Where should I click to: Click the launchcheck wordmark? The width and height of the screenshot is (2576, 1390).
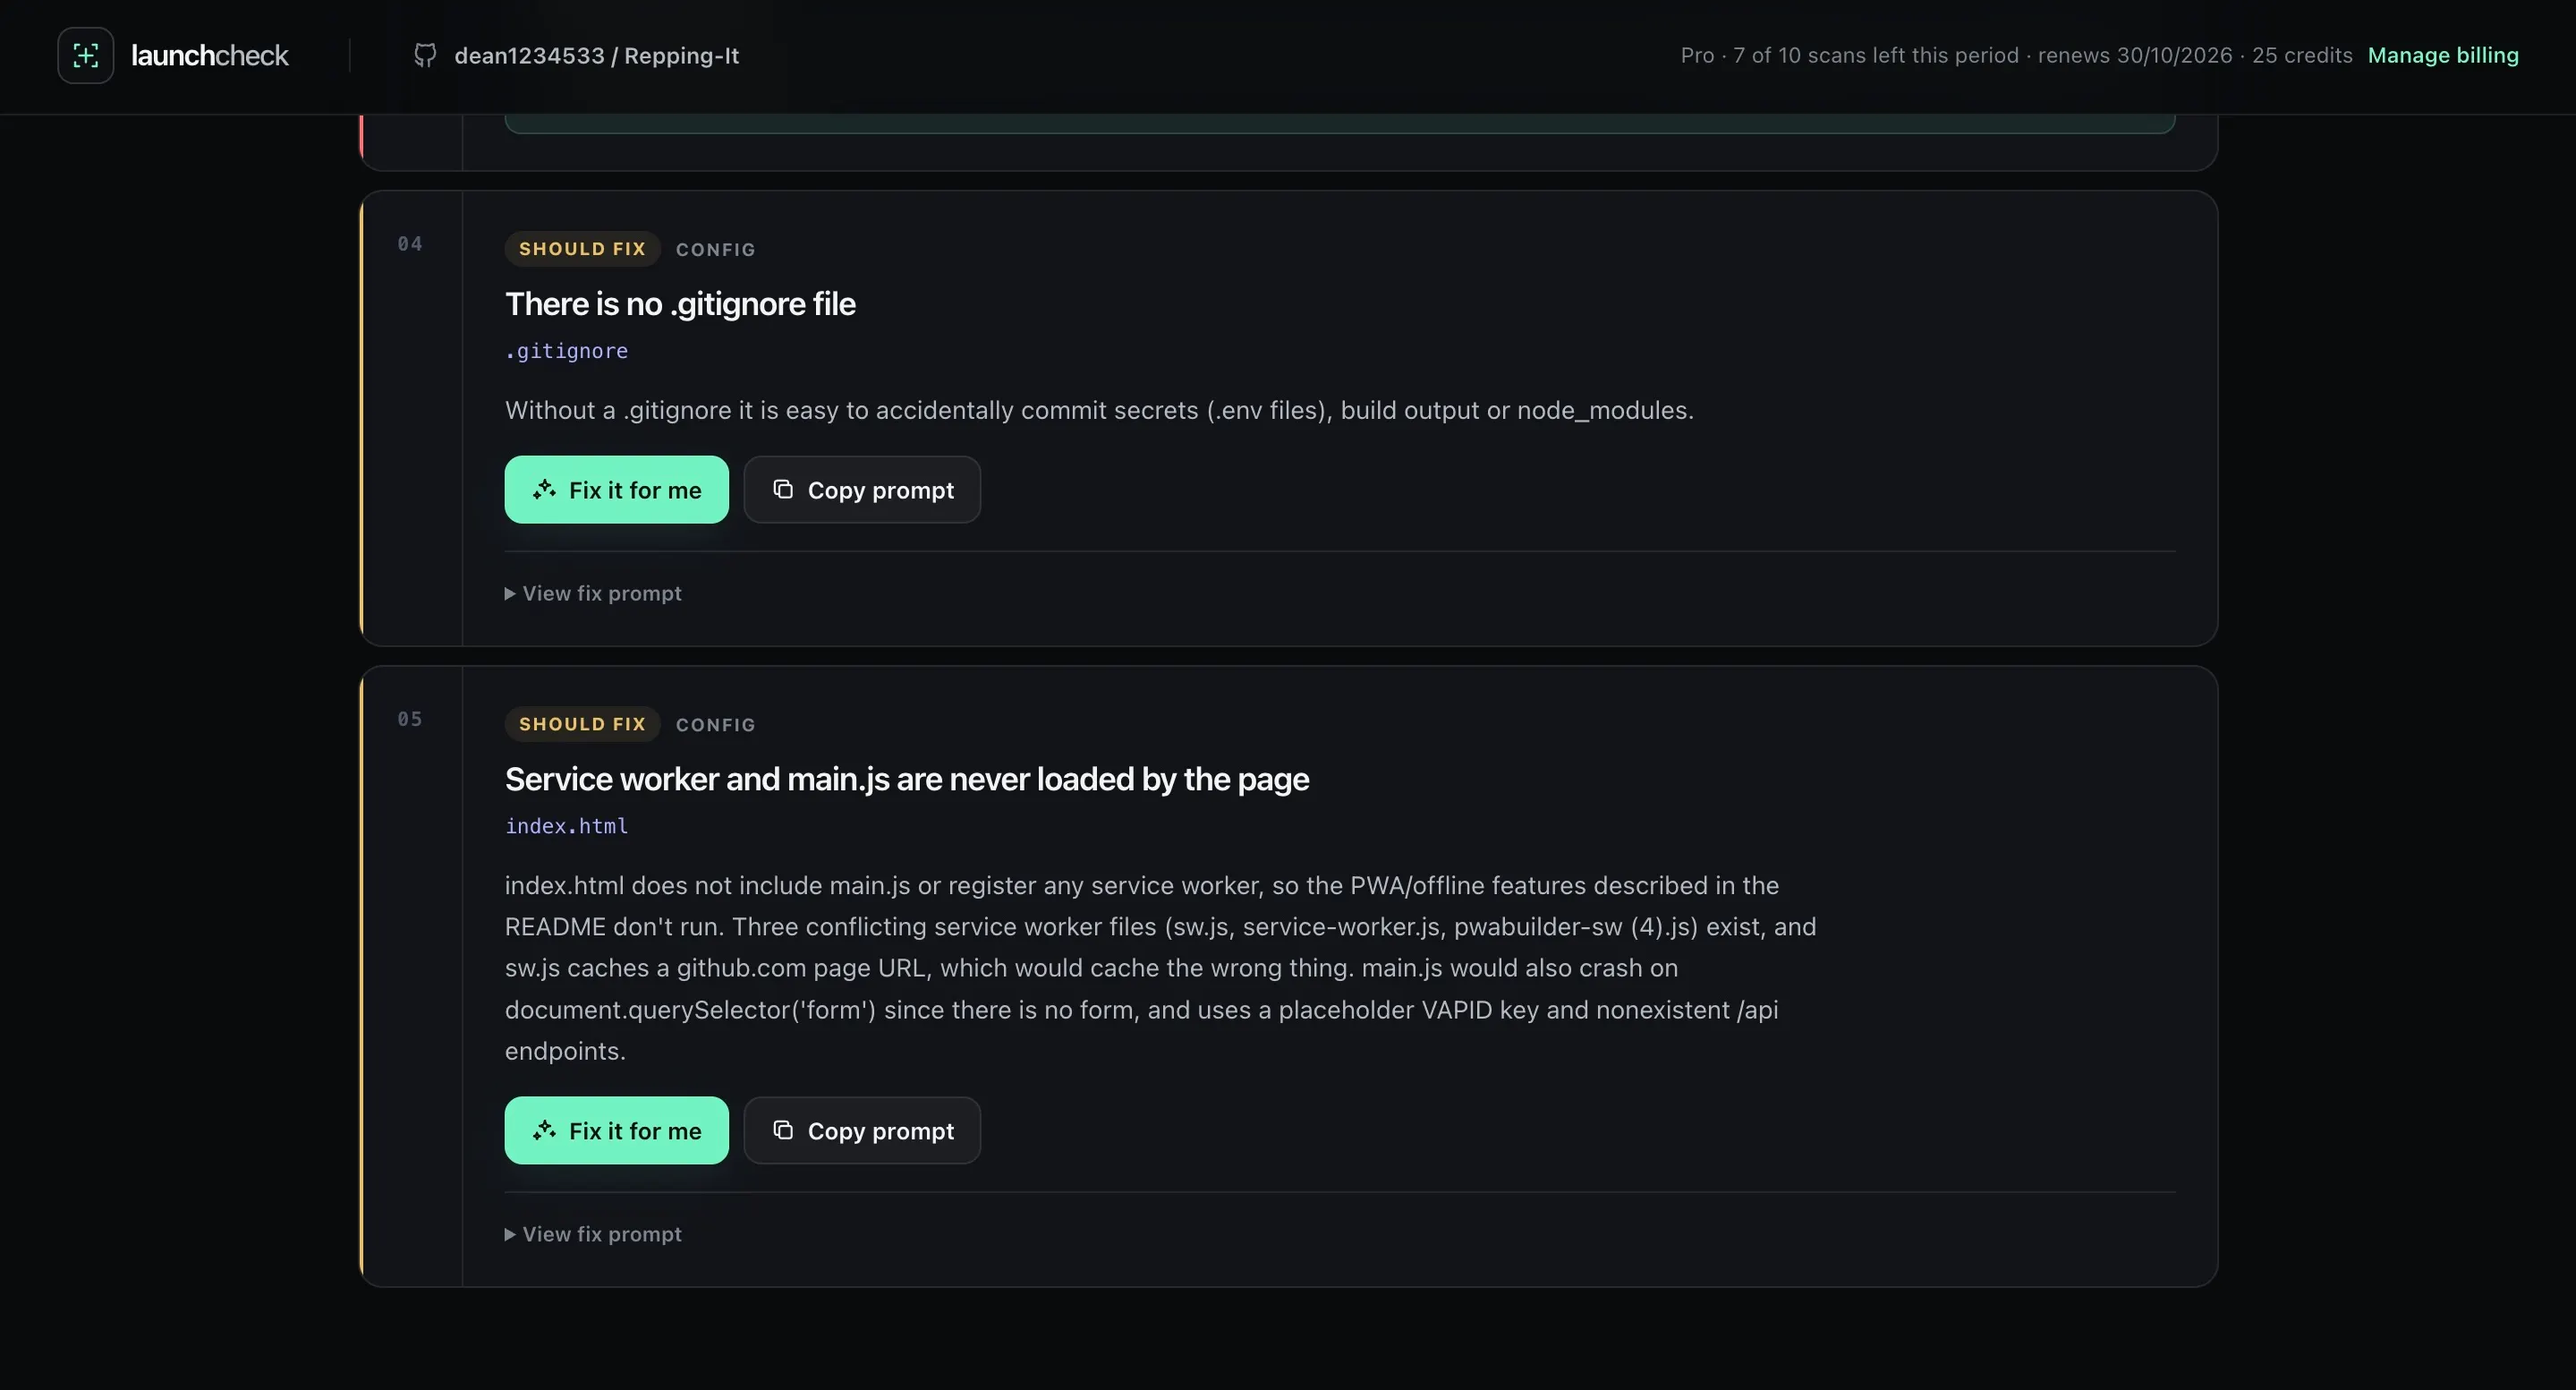pos(210,55)
